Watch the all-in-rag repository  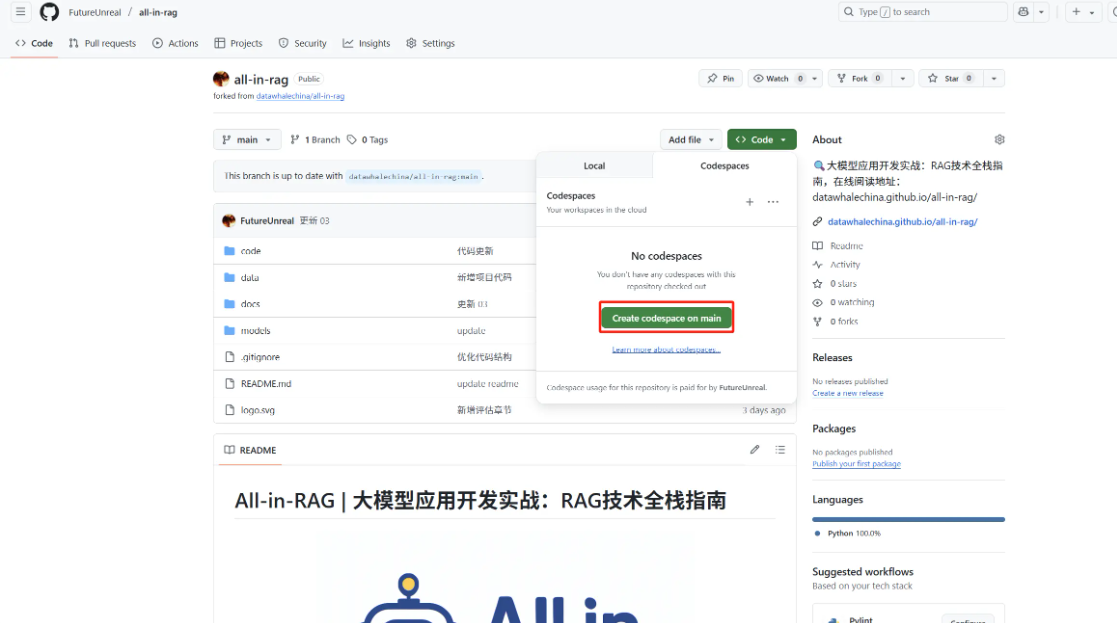tap(779, 78)
